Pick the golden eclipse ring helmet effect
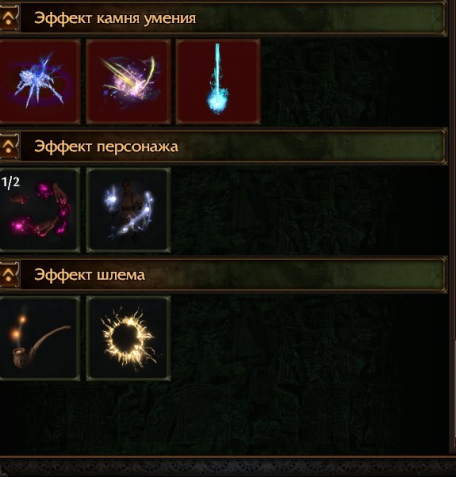The image size is (456, 477). pyautogui.click(x=128, y=338)
